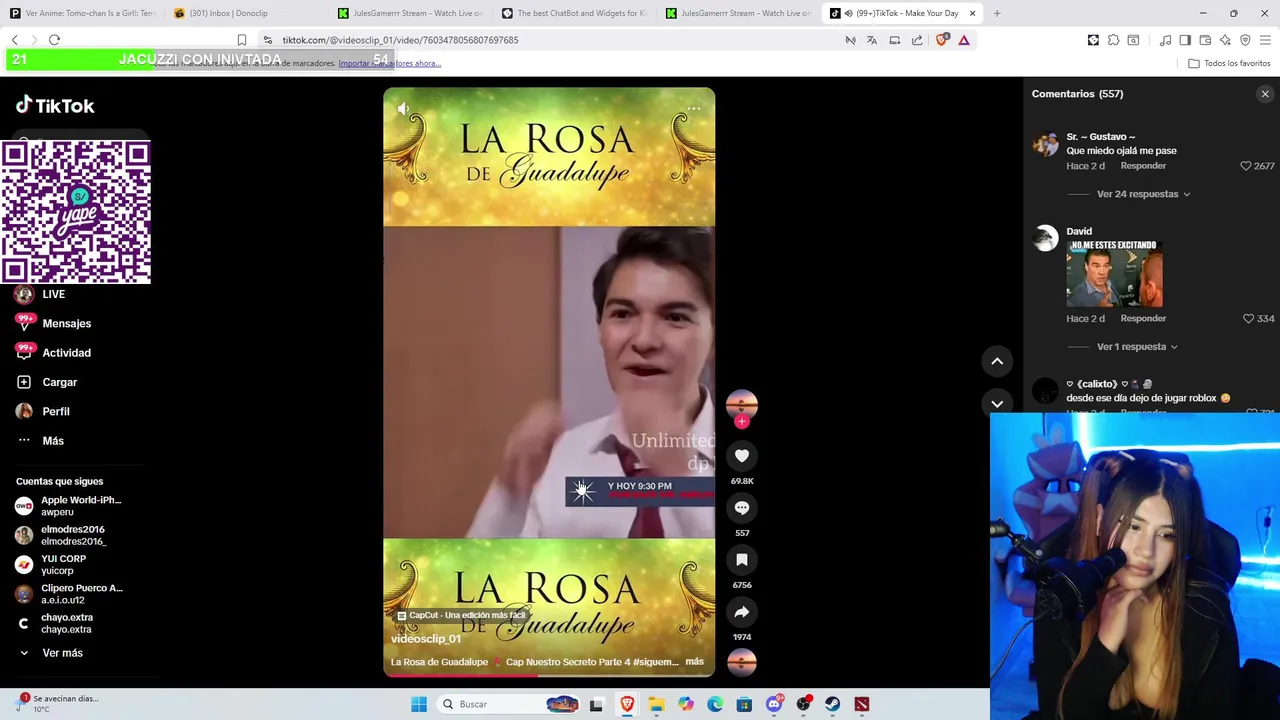Close the Comentarios panel
This screenshot has height=720, width=1280.
point(1265,94)
